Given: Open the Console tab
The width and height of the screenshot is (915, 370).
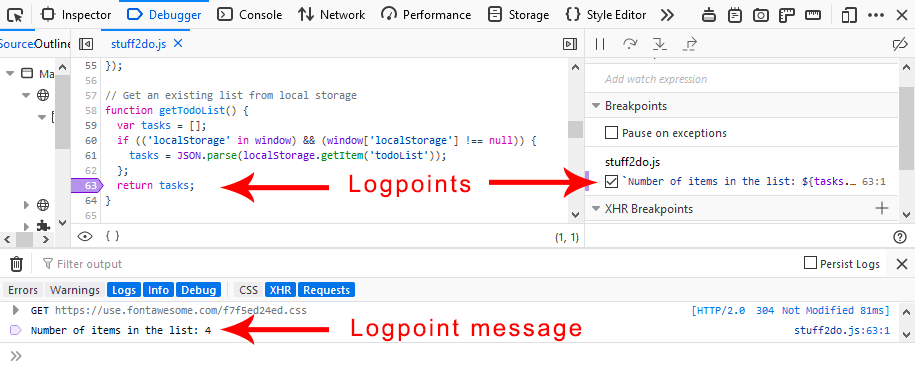Looking at the screenshot, I should (x=249, y=15).
